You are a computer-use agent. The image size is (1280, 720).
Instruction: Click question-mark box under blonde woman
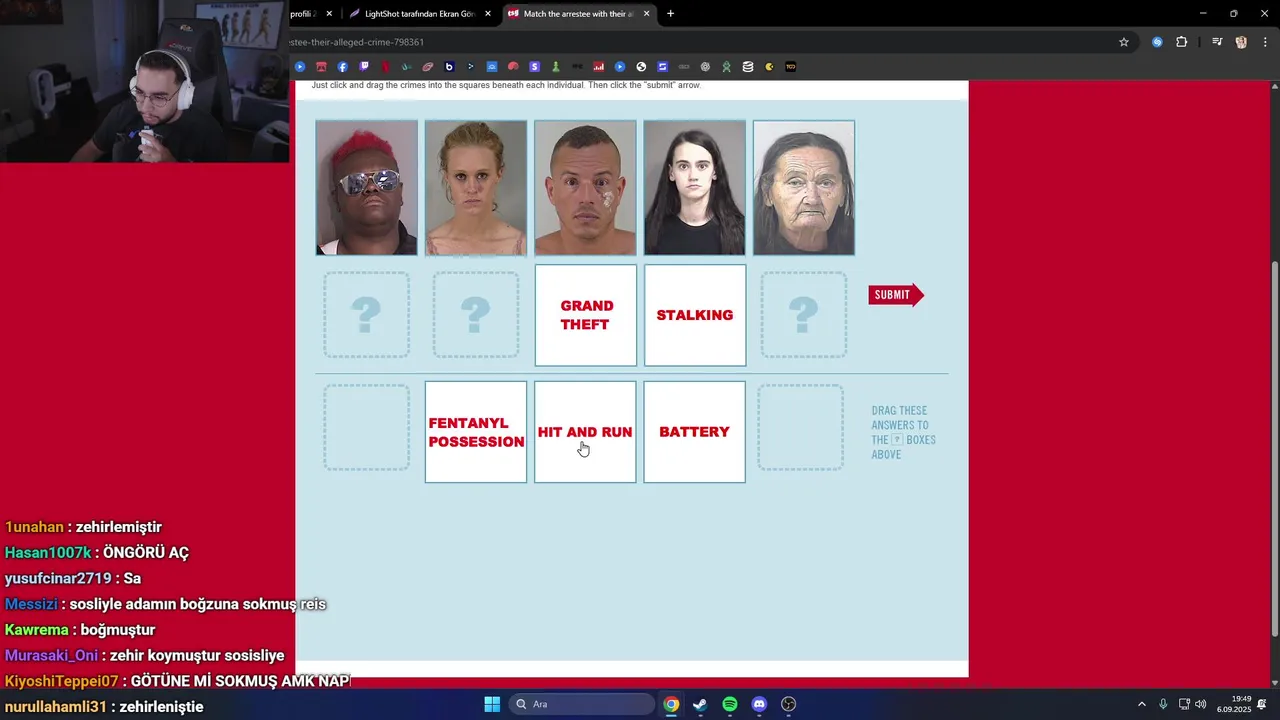pos(476,315)
